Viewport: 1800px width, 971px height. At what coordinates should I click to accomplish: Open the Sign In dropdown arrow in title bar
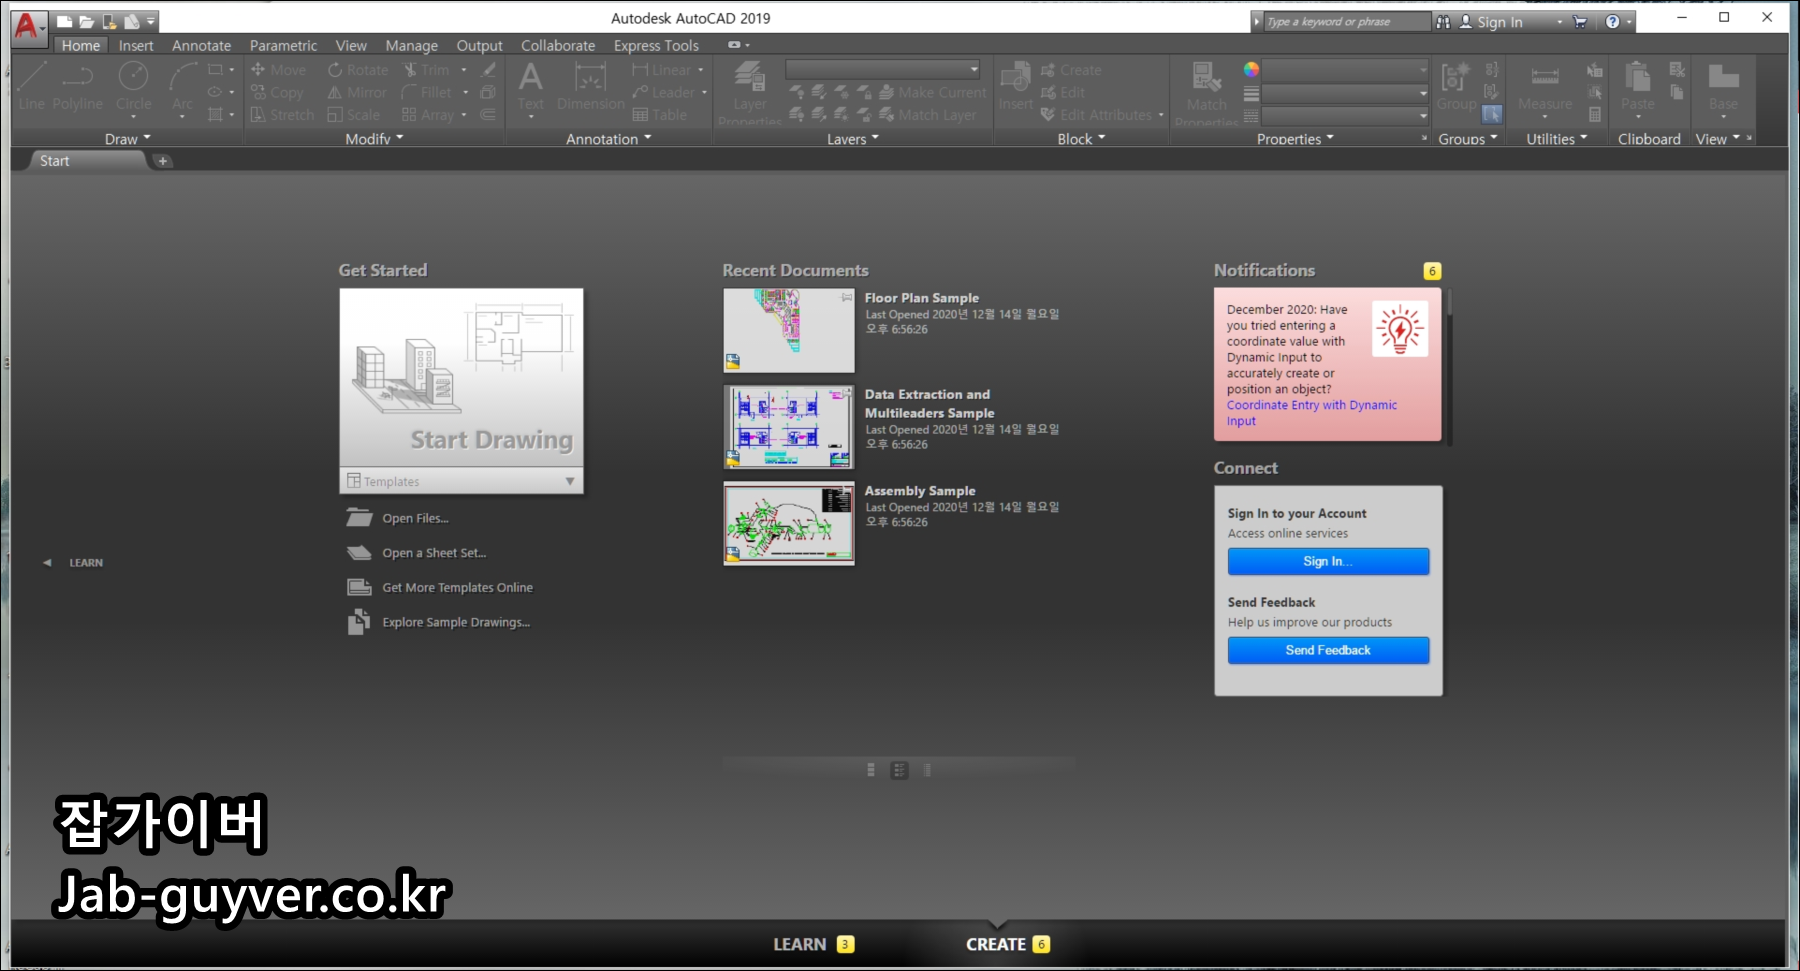[1560, 22]
